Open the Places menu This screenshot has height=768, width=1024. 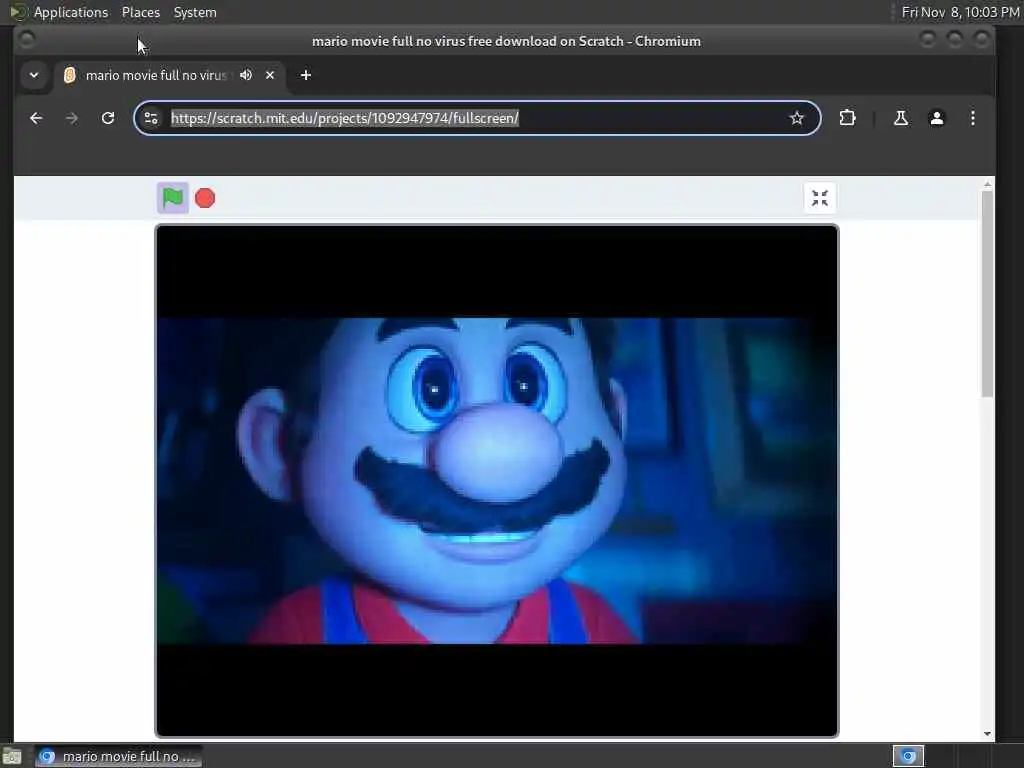[x=140, y=12]
